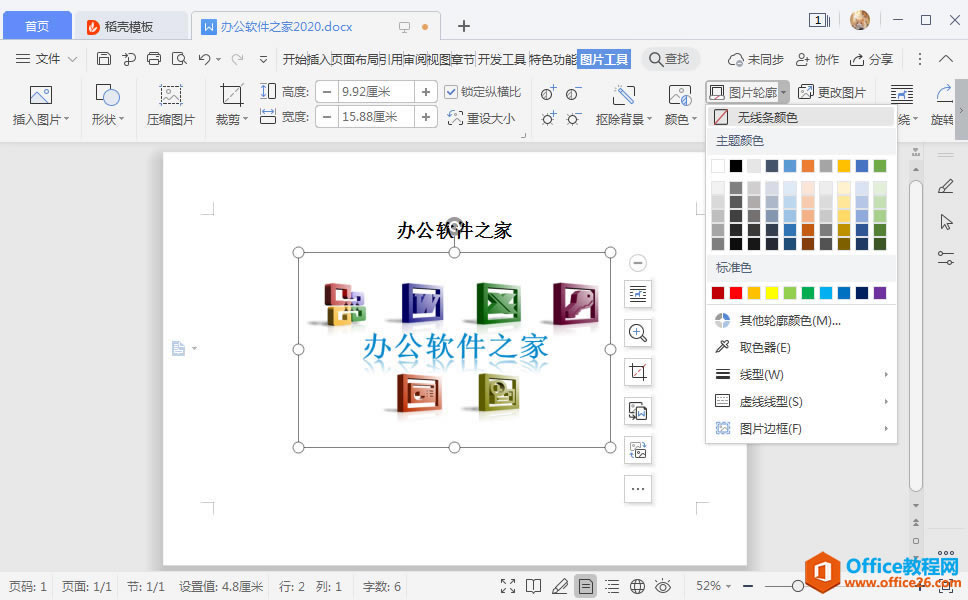Image resolution: width=968 pixels, height=600 pixels.
Task: Click Remove Background (抠除背景) icon
Action: [x=624, y=96]
